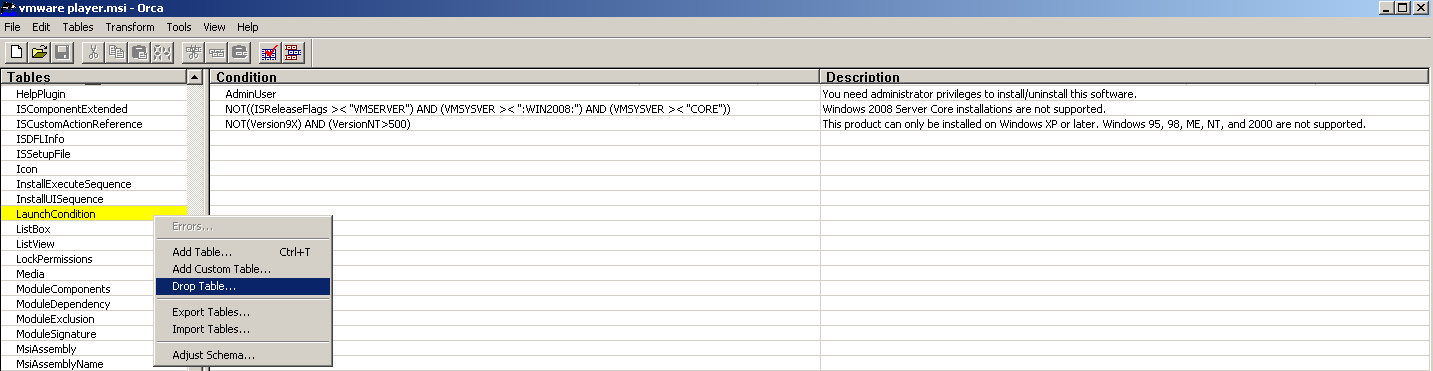Click the Save floppy disk icon

[61, 52]
